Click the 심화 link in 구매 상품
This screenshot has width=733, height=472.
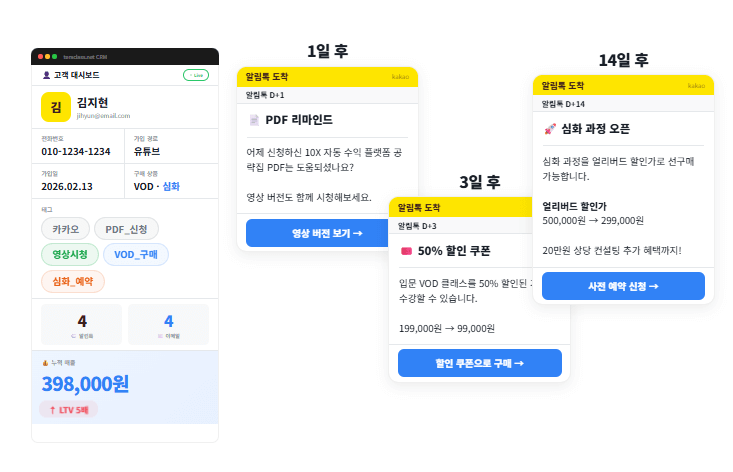coord(171,186)
